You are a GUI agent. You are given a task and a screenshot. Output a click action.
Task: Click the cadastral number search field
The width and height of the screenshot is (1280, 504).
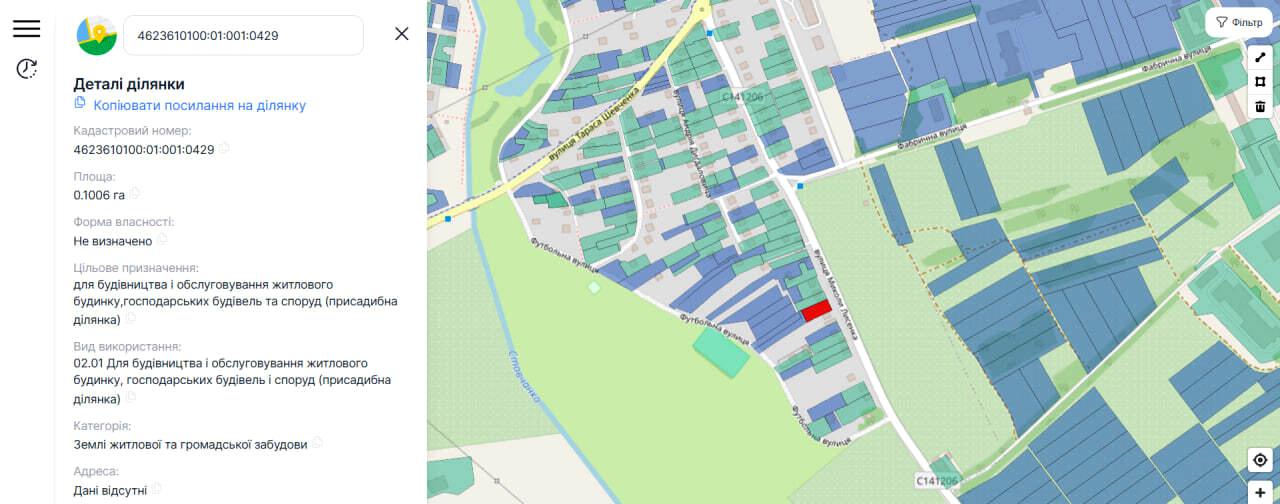coord(242,35)
